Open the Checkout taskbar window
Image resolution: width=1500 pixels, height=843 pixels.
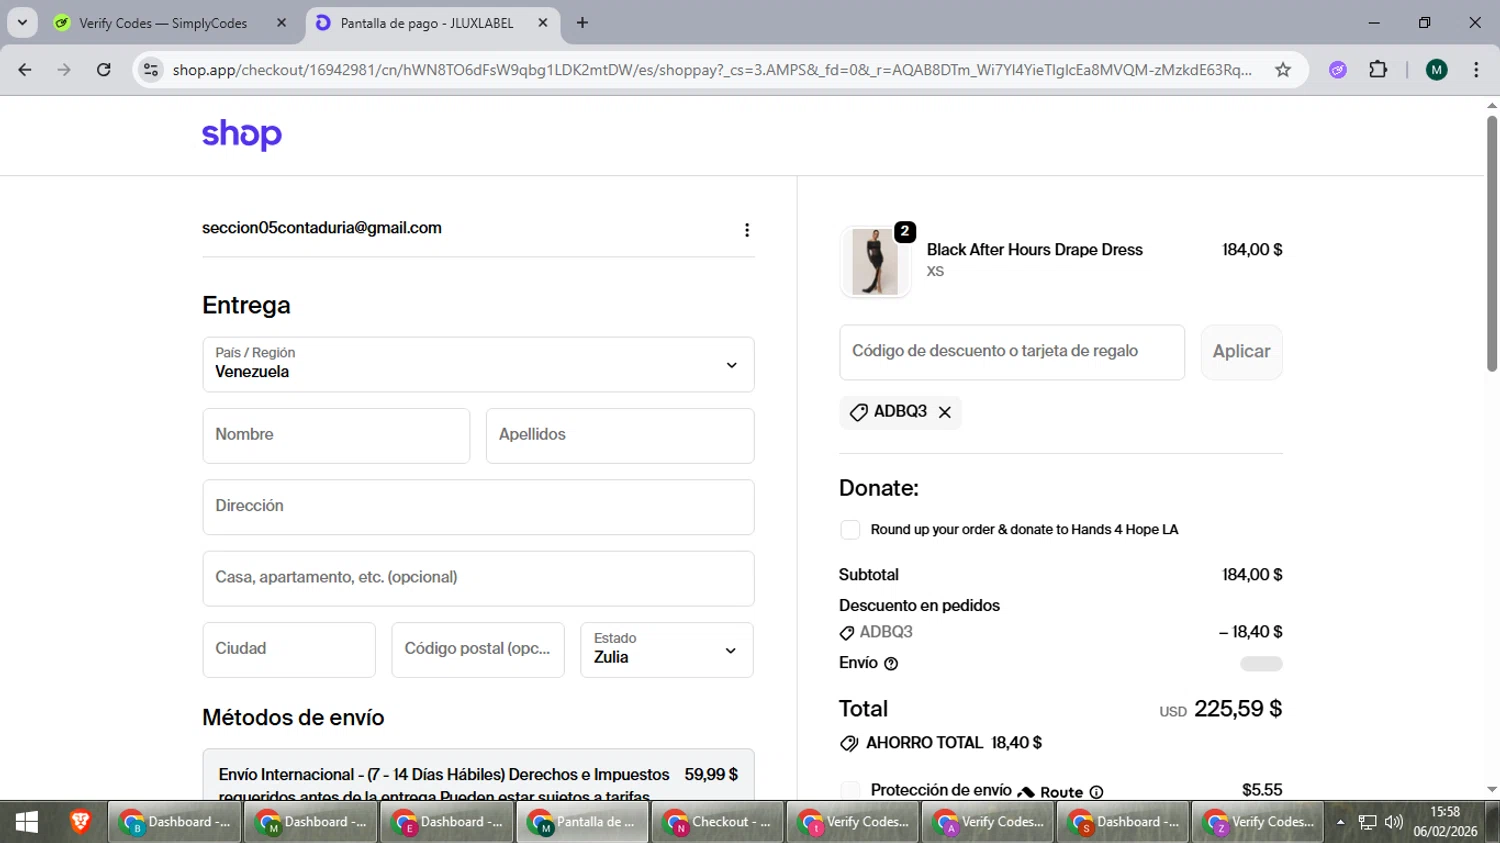(718, 822)
